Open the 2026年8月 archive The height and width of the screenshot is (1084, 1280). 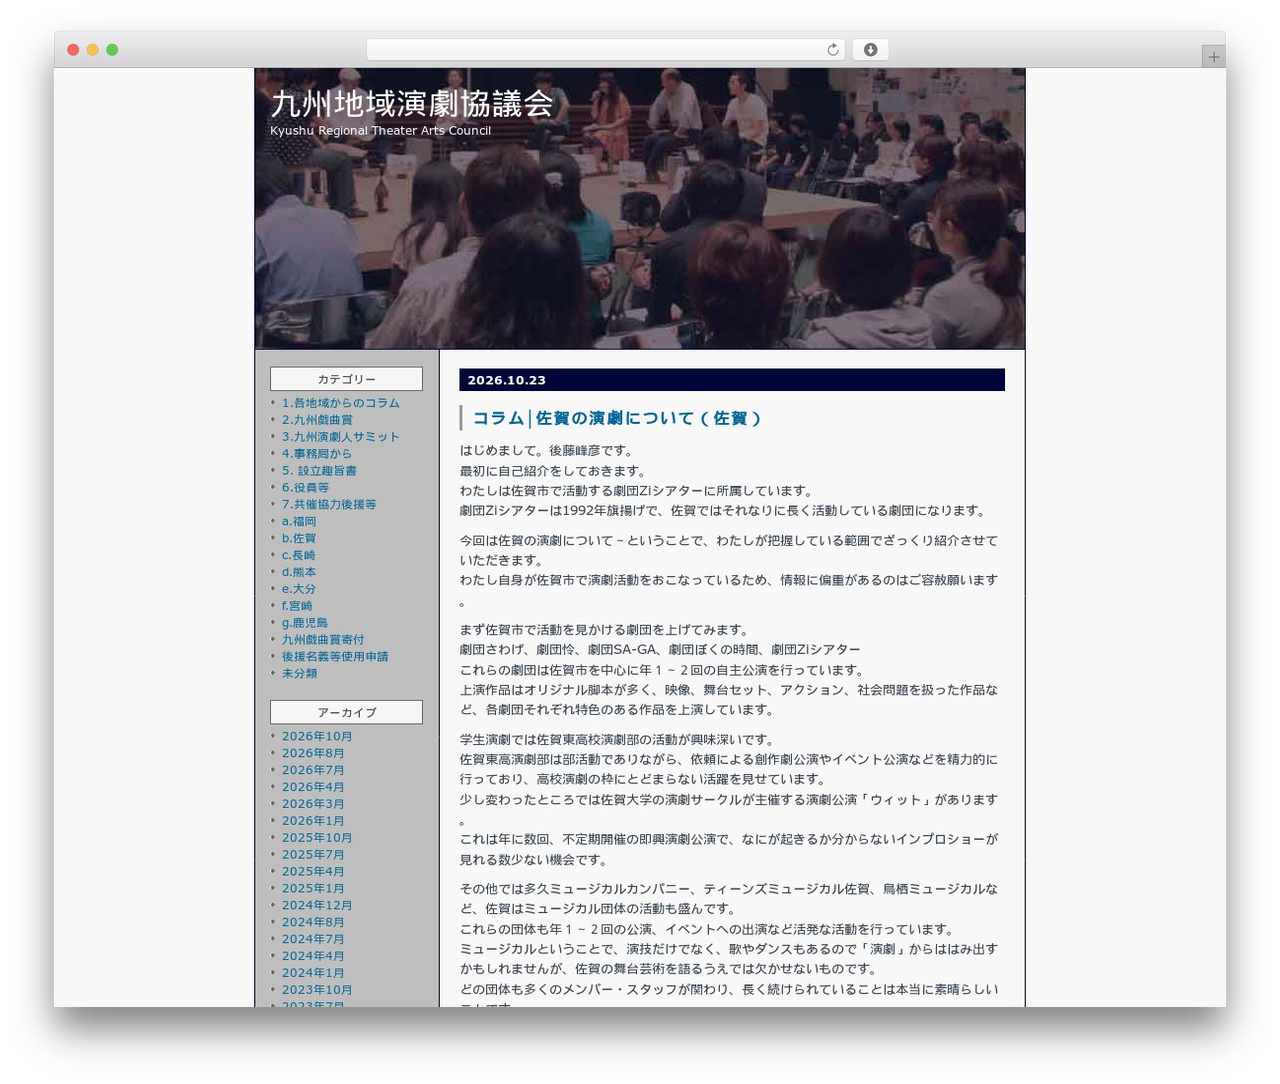point(313,754)
